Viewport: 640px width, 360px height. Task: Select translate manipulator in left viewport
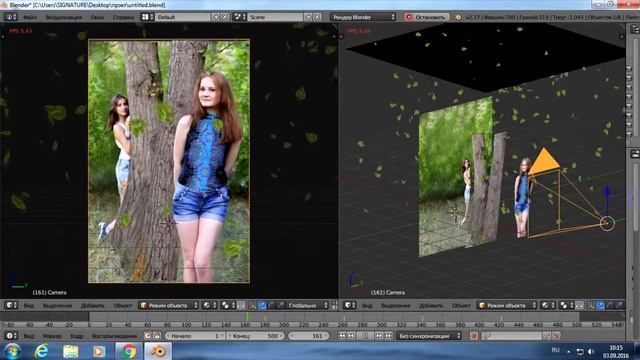point(262,305)
